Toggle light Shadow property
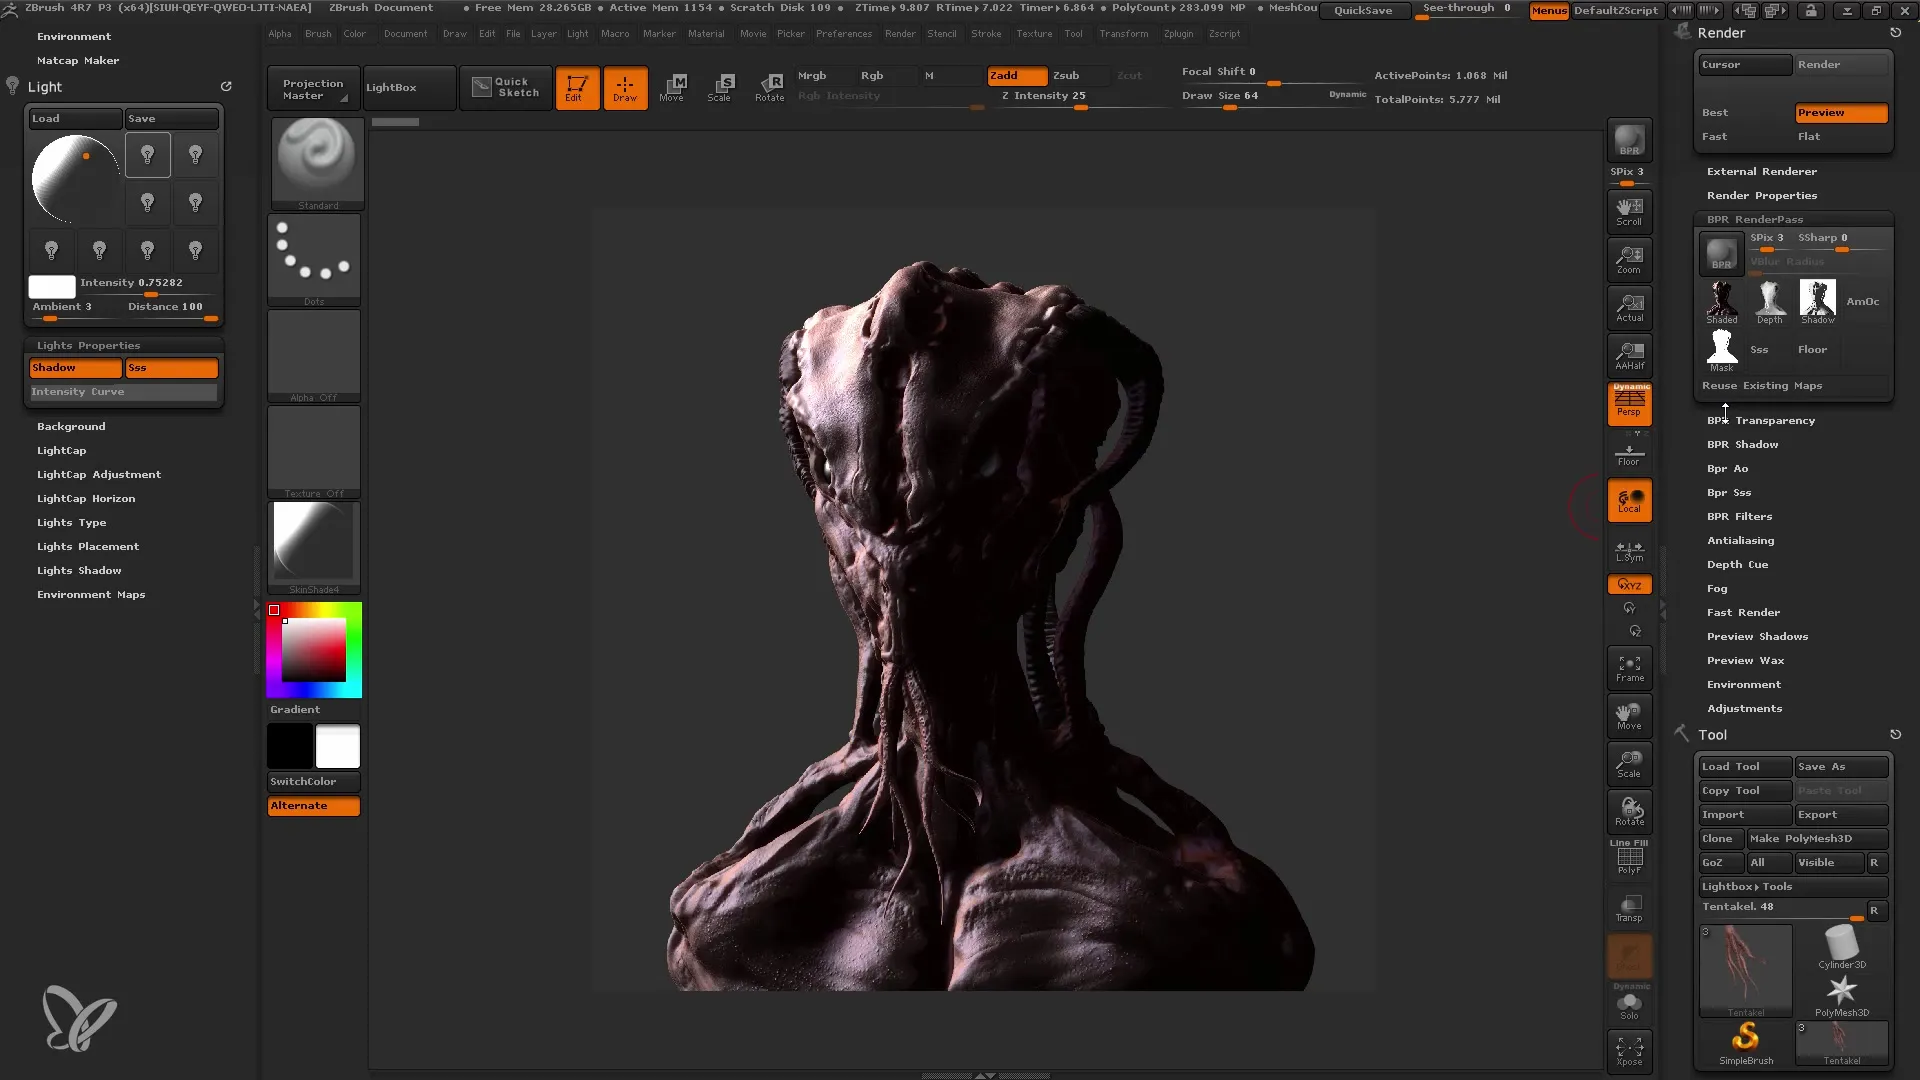 click(x=75, y=368)
